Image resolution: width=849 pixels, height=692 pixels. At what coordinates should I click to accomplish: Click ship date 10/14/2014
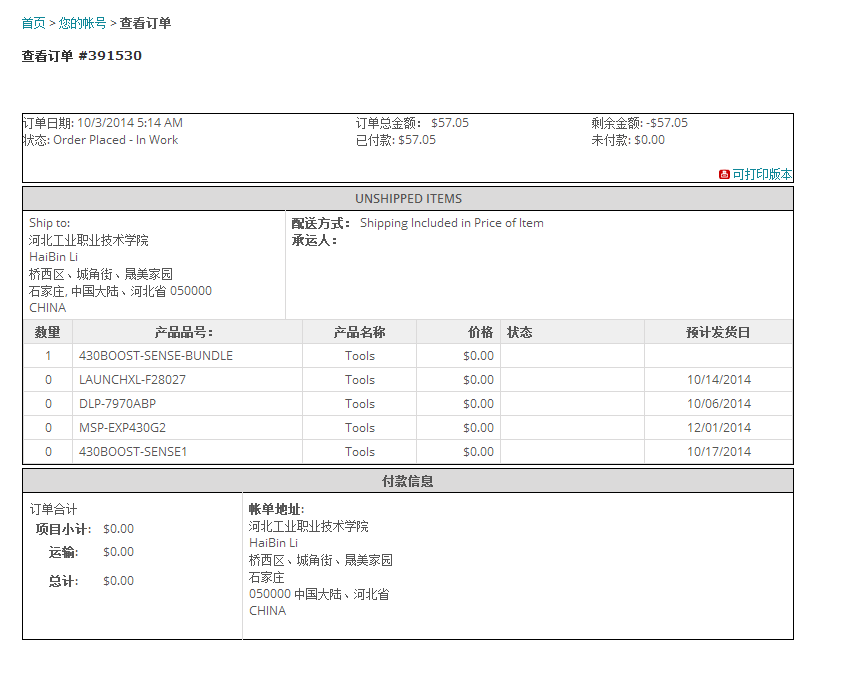tap(719, 380)
